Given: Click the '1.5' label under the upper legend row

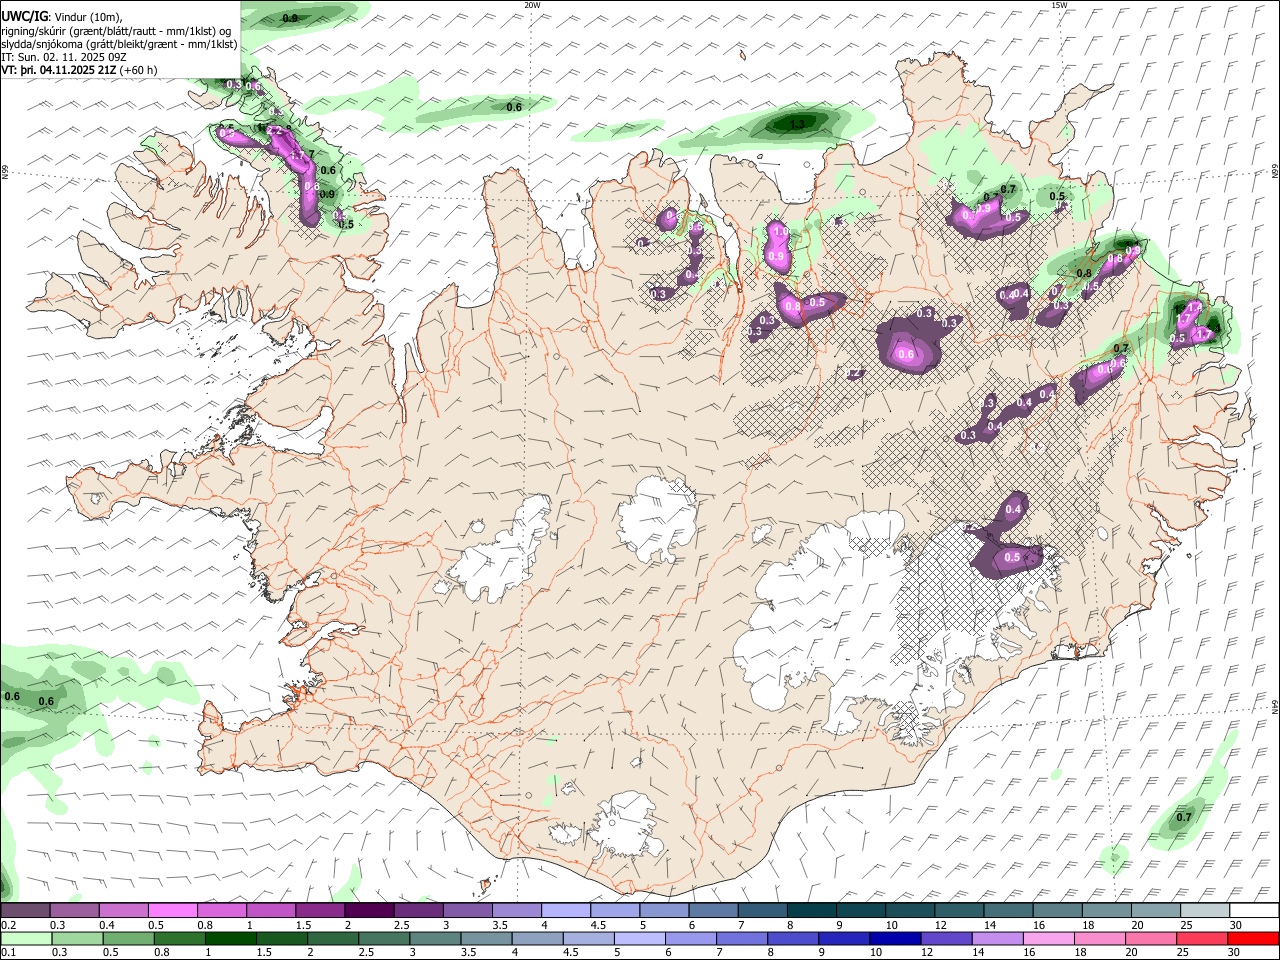Looking at the screenshot, I should (302, 925).
